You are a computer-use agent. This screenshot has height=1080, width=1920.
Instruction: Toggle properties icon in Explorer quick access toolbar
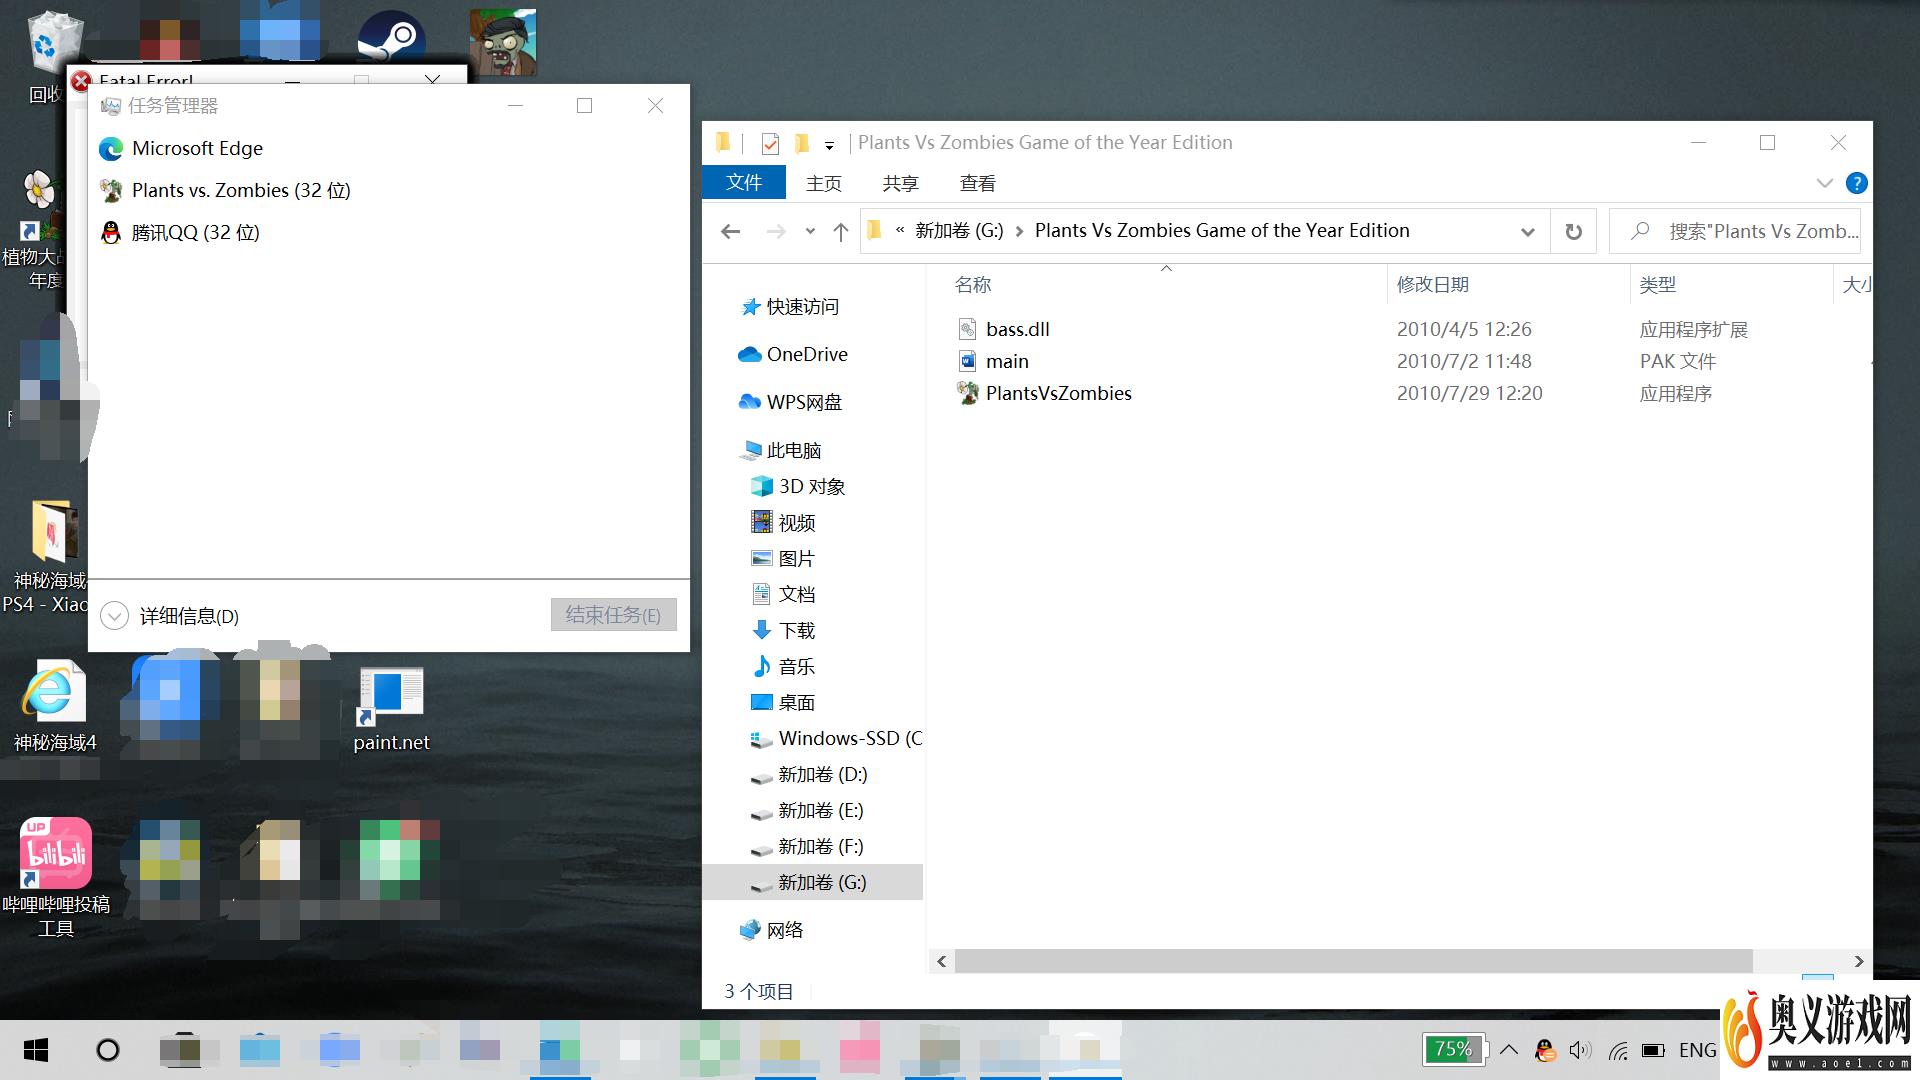tap(770, 143)
